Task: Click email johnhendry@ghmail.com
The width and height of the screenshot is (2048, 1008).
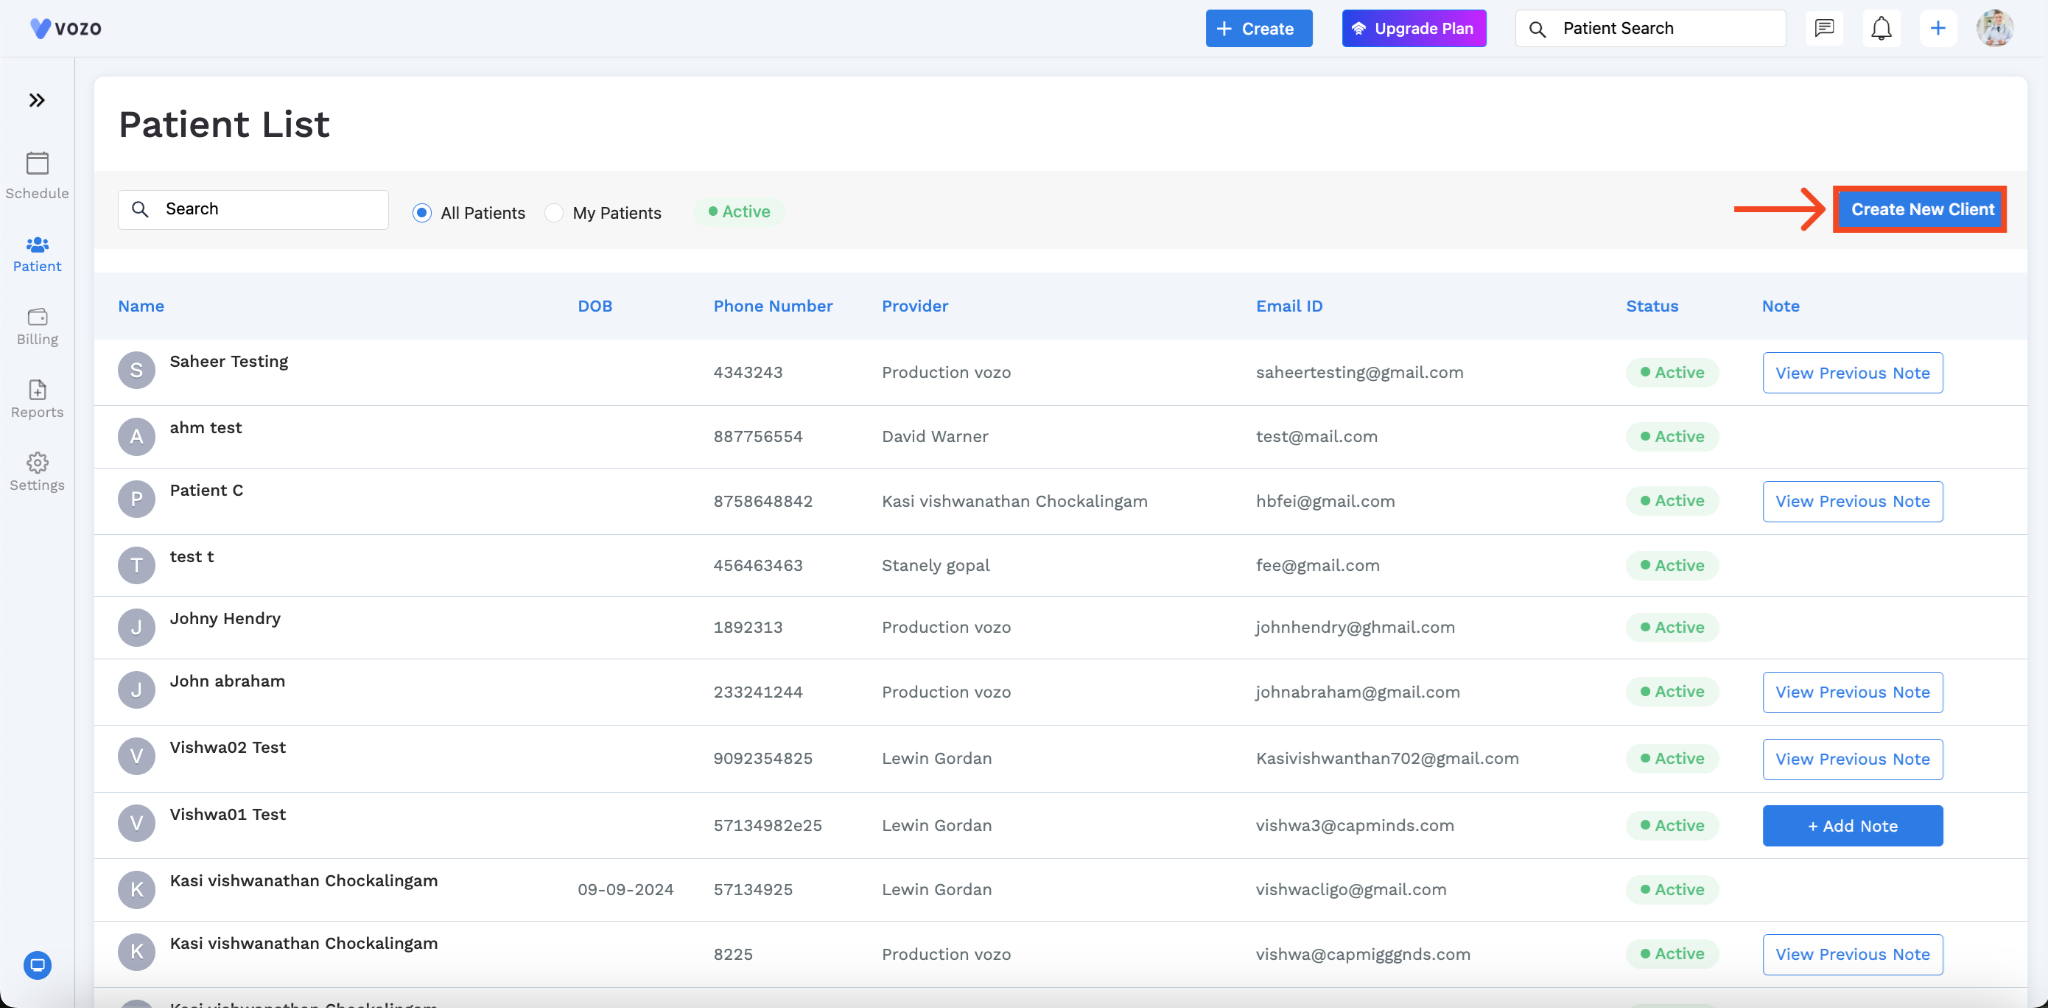Action: [x=1355, y=627]
